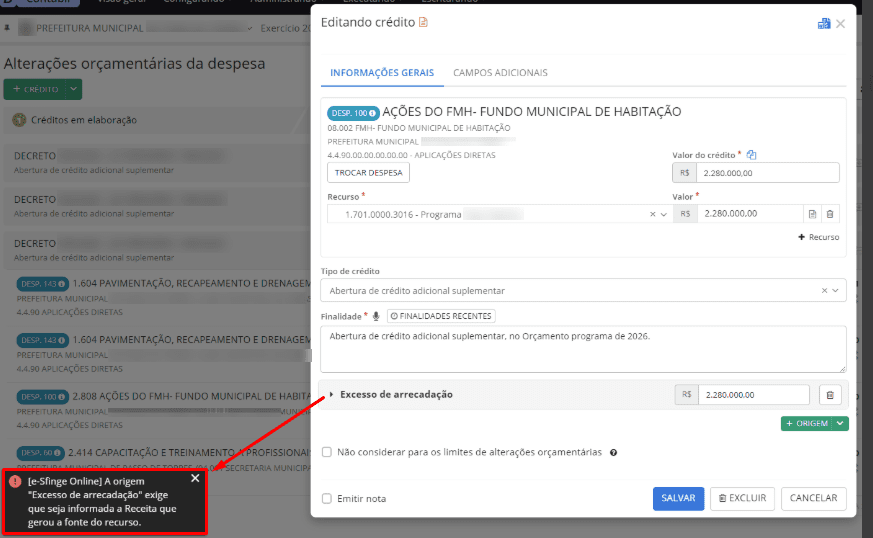Select the first DECRETO row
Image resolution: width=873 pixels, height=538 pixels.
coord(156,162)
